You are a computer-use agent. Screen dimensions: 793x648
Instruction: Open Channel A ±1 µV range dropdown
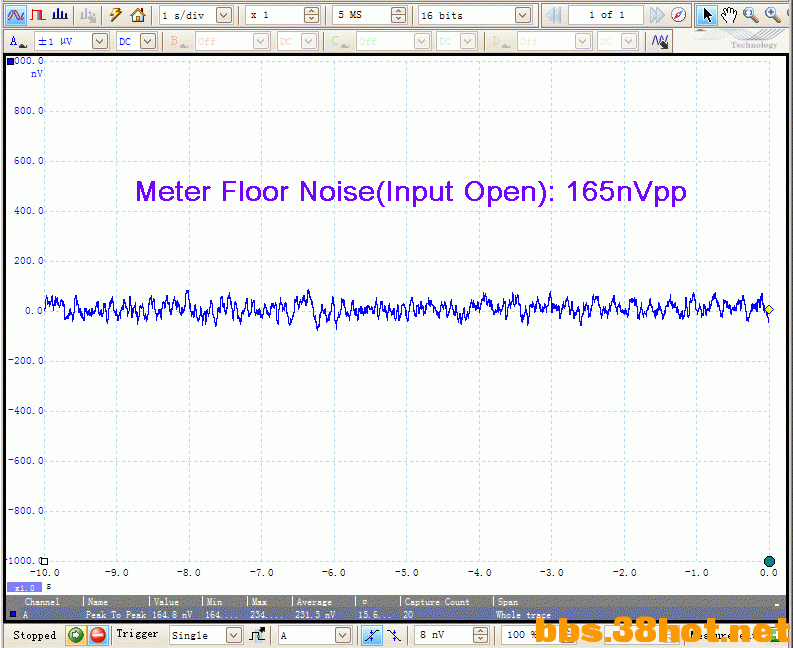coord(100,41)
